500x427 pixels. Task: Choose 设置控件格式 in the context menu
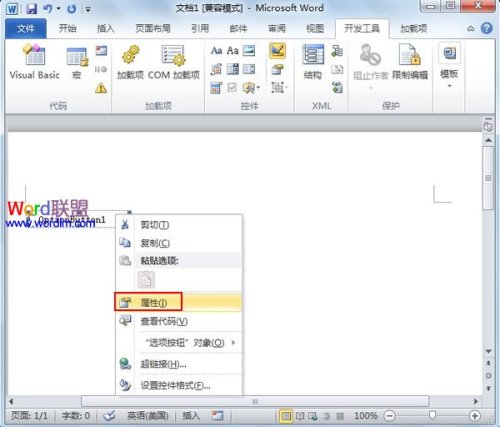(179, 385)
